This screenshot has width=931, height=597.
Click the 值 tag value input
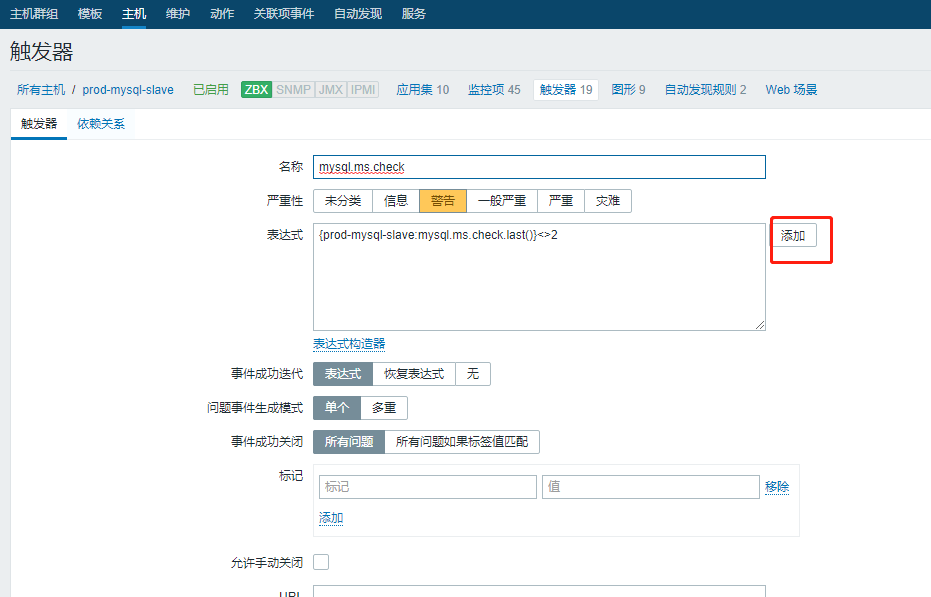[651, 487]
